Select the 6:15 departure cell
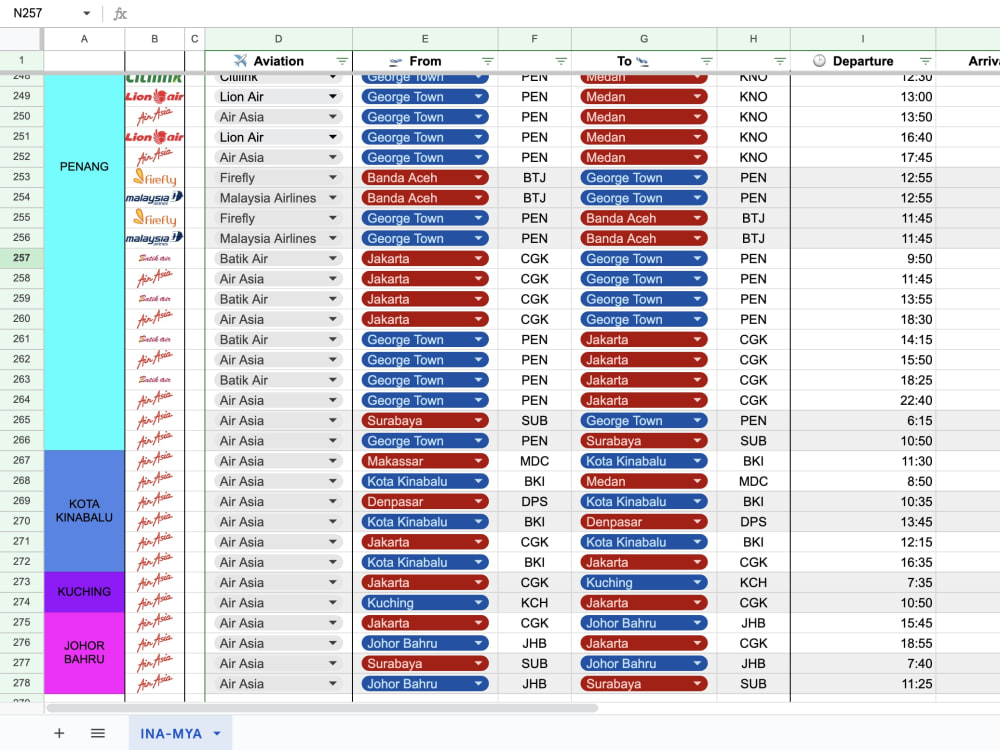Viewport: 1000px width, 750px height. tap(863, 421)
